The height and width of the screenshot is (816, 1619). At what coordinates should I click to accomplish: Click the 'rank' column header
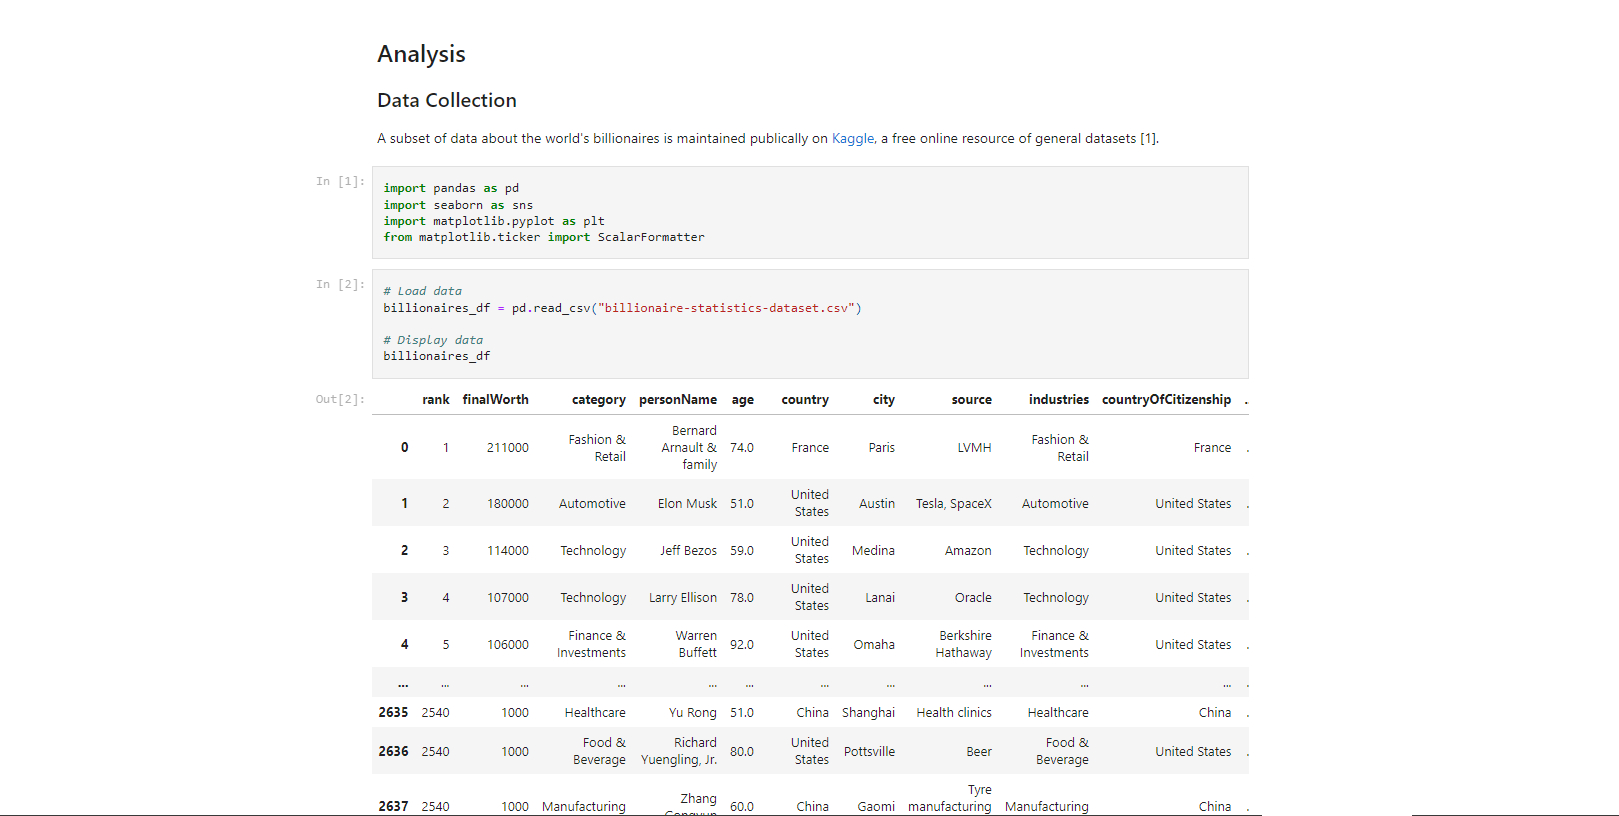[436, 400]
